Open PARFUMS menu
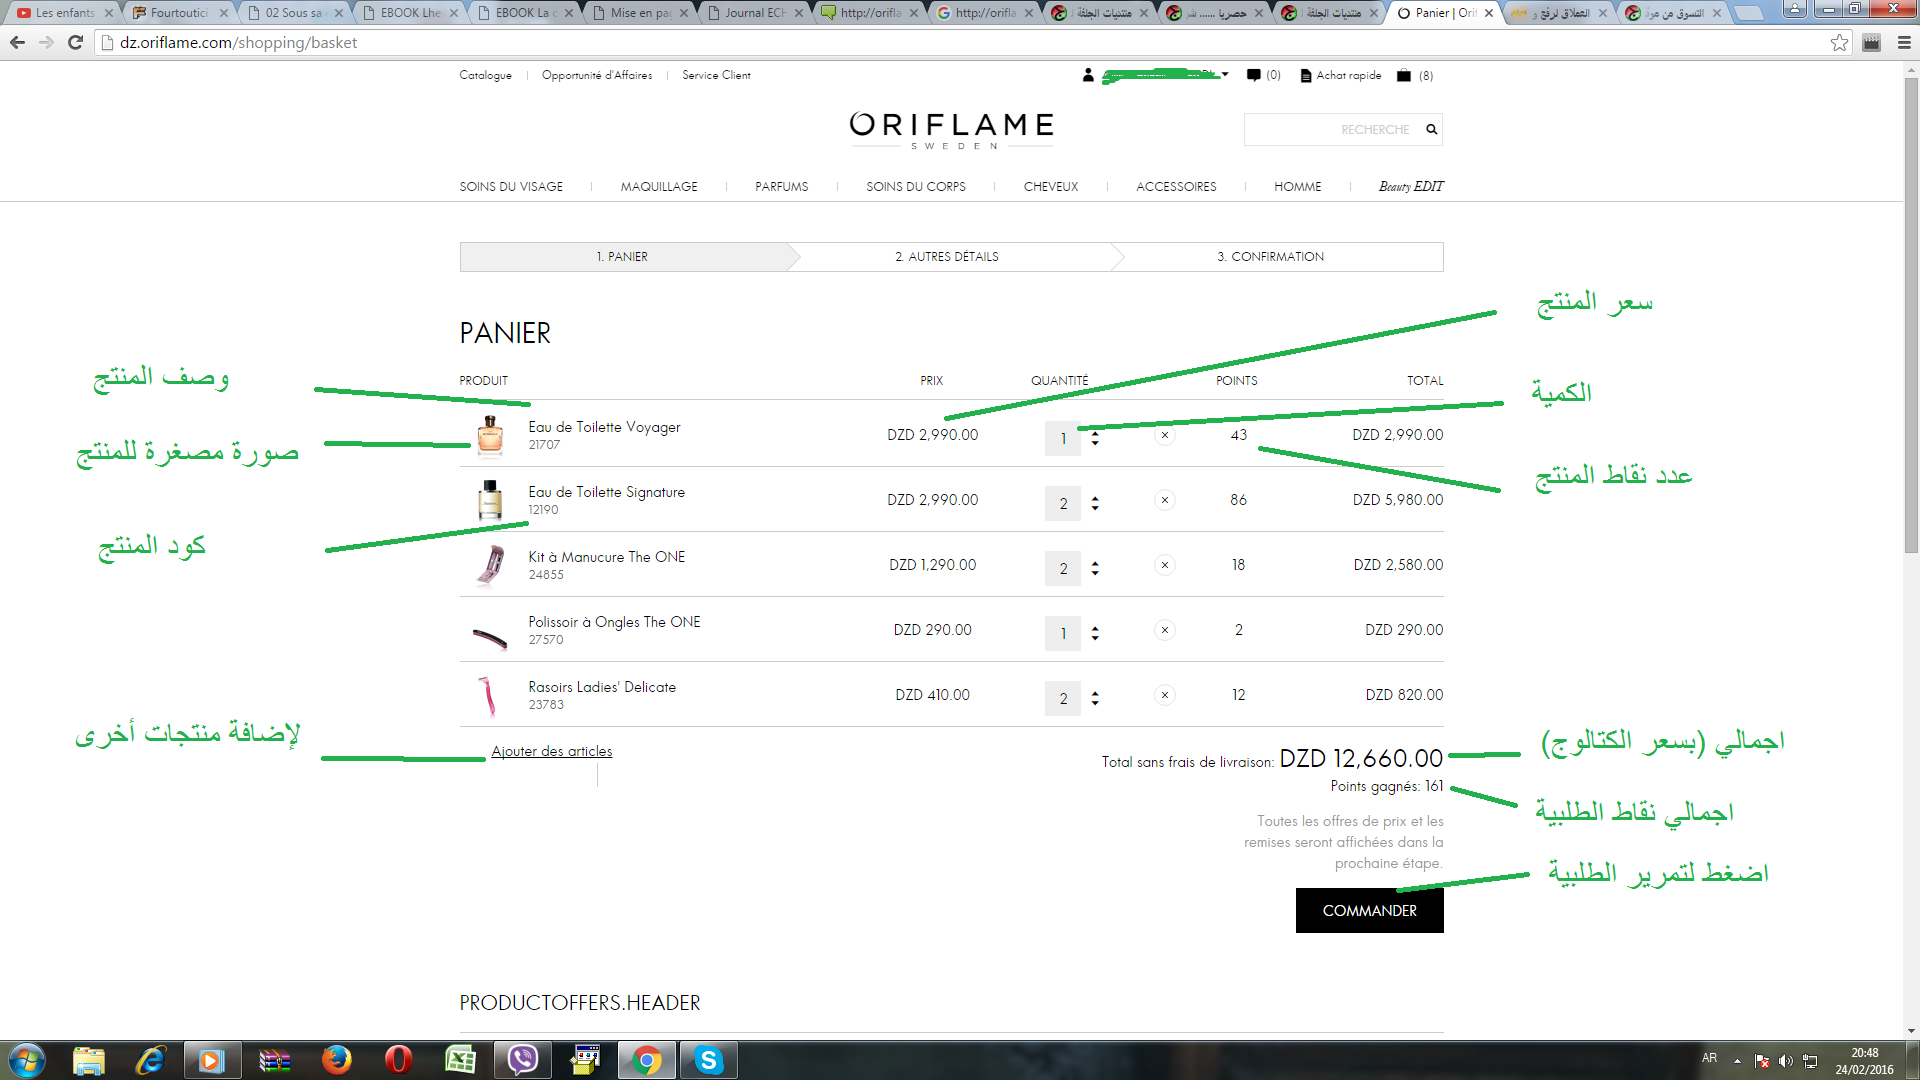1920x1080 pixels. [x=781, y=186]
